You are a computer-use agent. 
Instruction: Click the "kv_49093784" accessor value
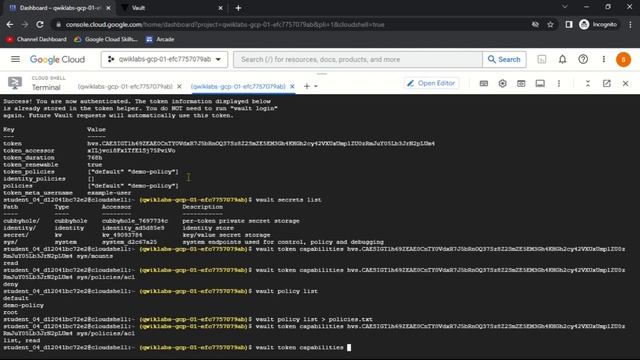[122, 235]
